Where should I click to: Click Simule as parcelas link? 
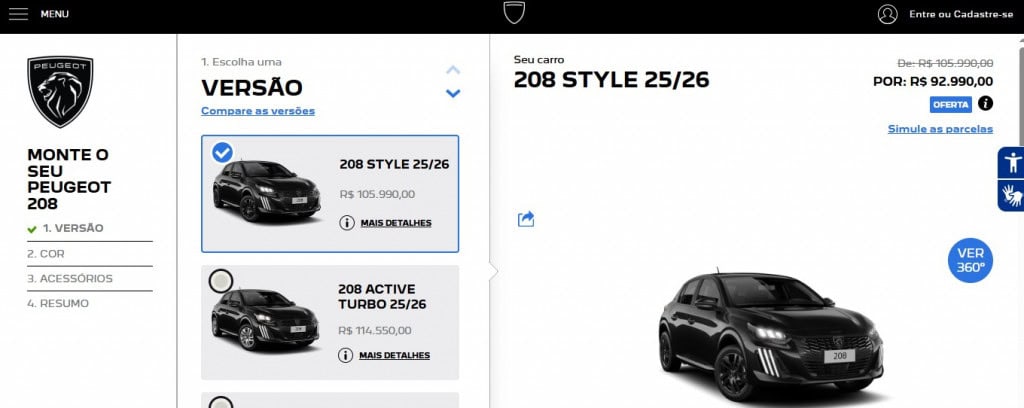940,129
